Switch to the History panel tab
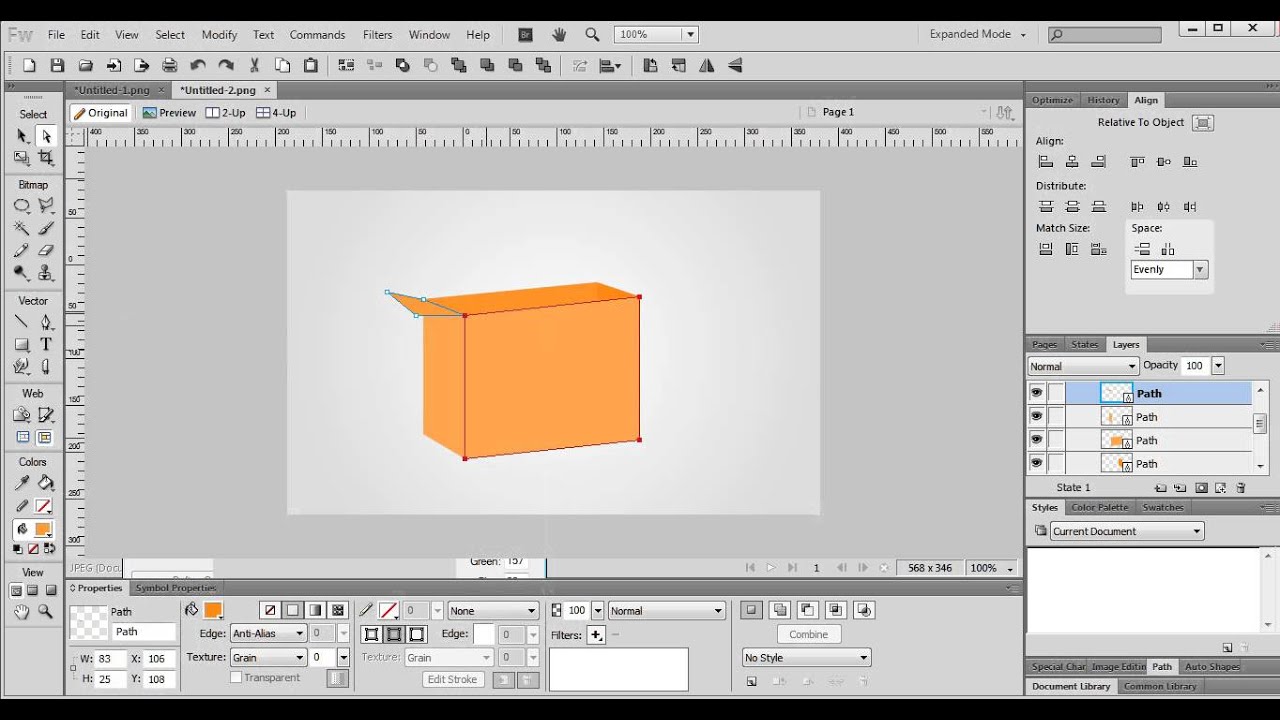 click(1103, 100)
